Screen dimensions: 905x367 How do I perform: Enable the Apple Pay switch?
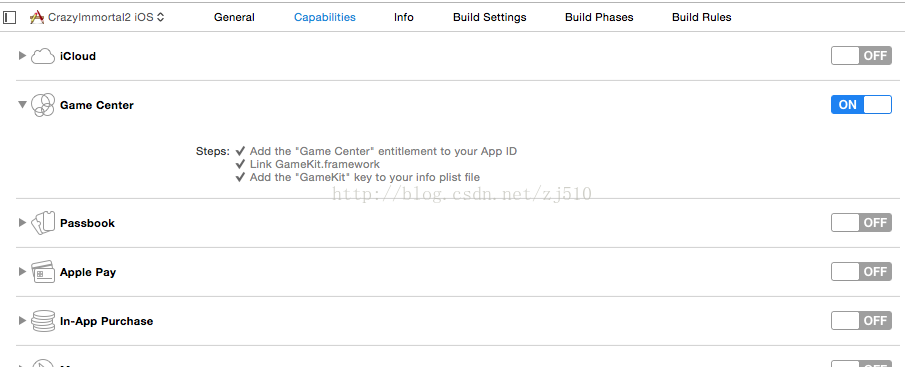861,271
